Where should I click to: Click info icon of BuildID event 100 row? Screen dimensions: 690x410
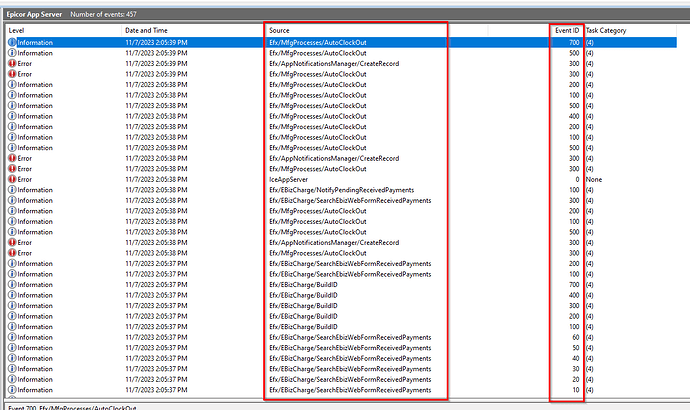coord(12,327)
